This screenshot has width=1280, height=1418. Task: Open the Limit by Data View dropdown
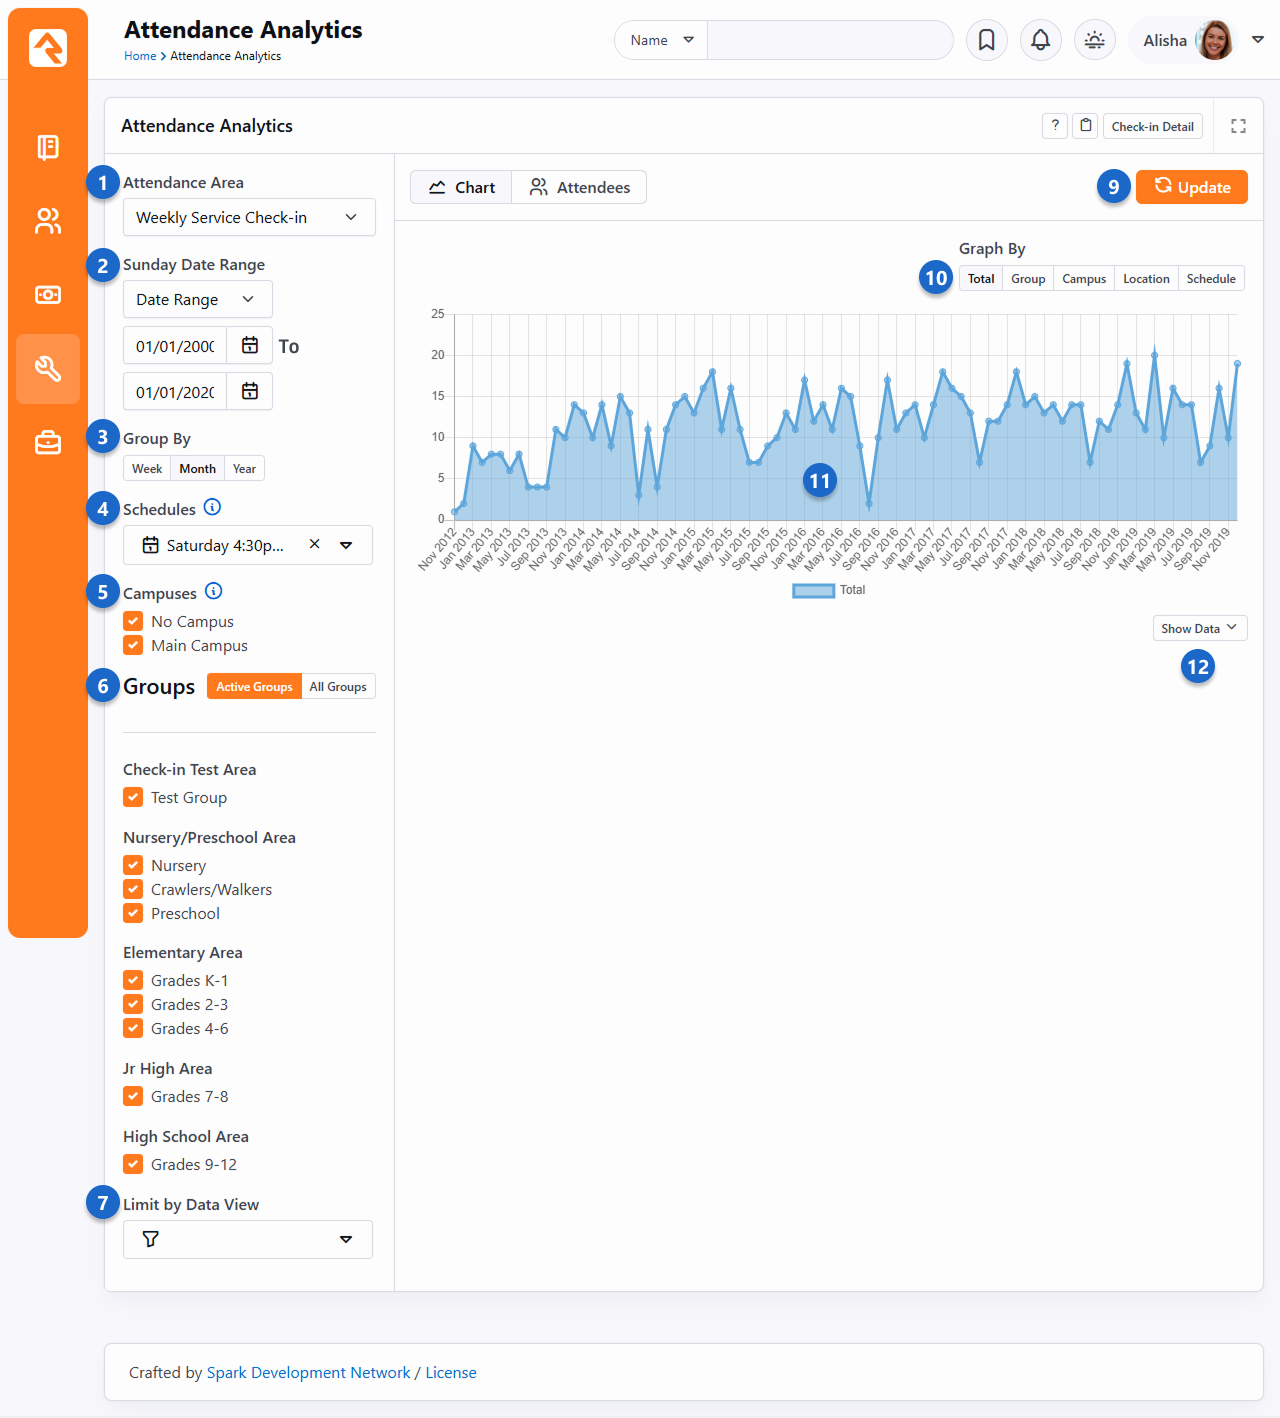[248, 1240]
